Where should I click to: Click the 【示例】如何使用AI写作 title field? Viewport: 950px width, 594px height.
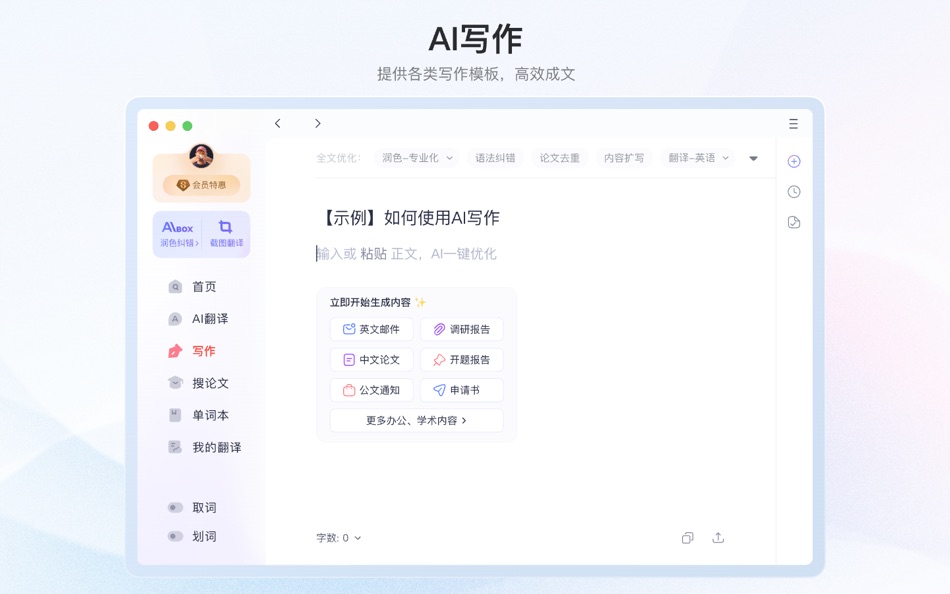411,218
